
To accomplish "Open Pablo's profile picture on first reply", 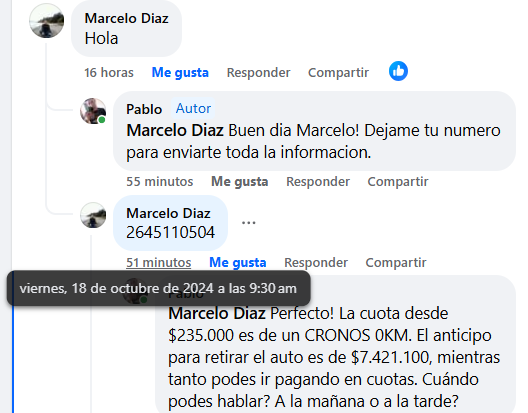I will (x=93, y=111).
